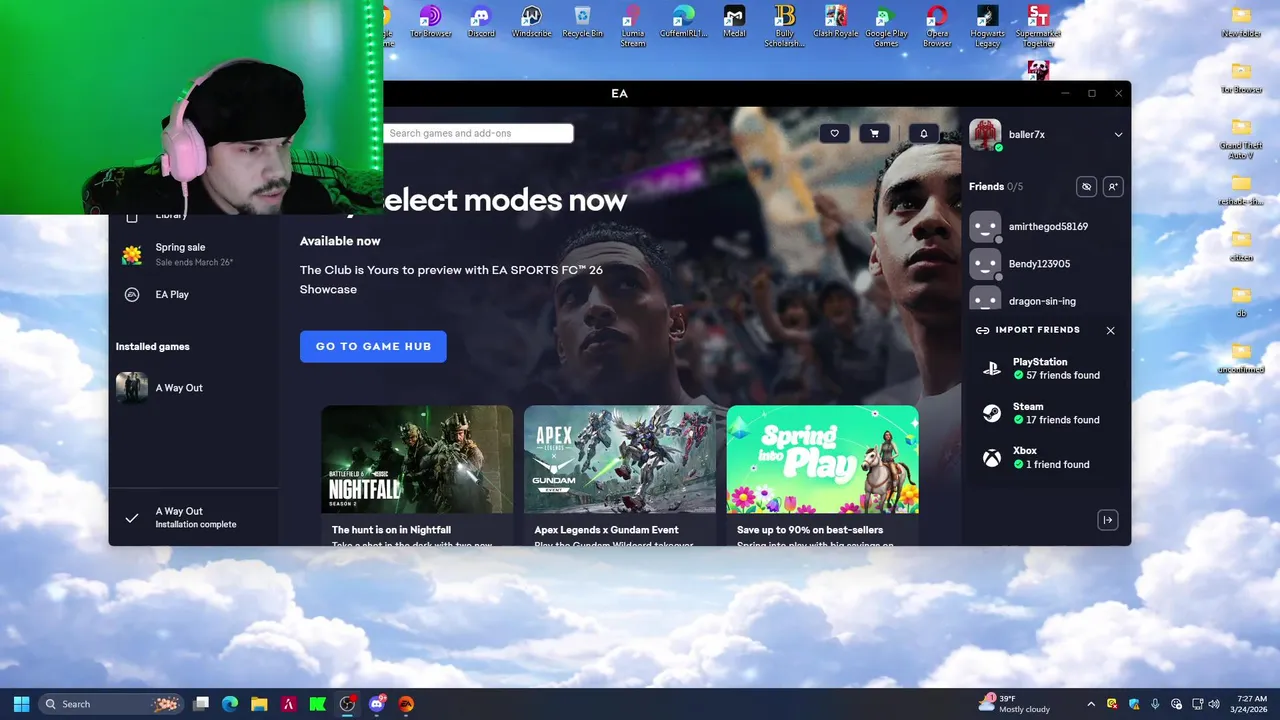Image resolution: width=1280 pixels, height=720 pixels.
Task: Click the Opera Browser desktop shortcut
Action: coord(937,27)
